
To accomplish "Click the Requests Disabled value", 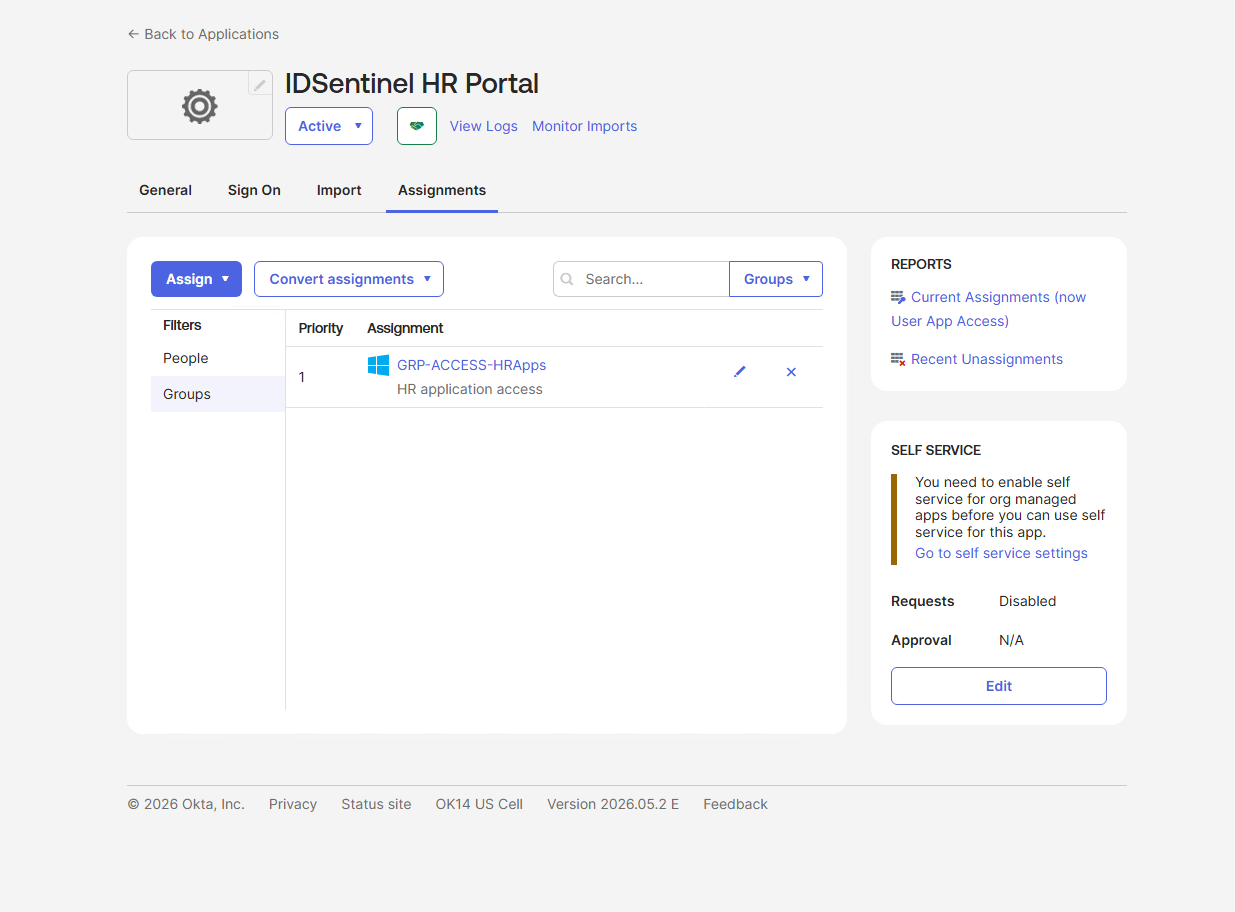I will pyautogui.click(x=1027, y=601).
